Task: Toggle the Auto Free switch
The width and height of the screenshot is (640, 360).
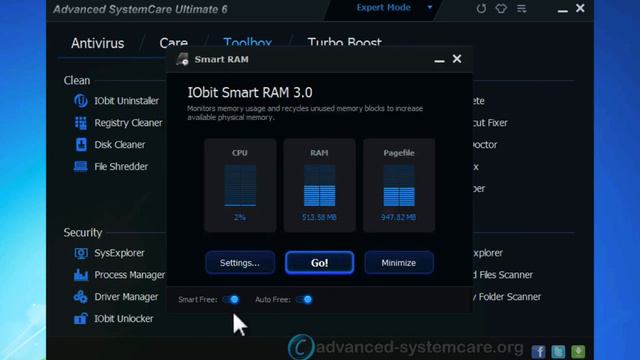Action: (x=304, y=300)
